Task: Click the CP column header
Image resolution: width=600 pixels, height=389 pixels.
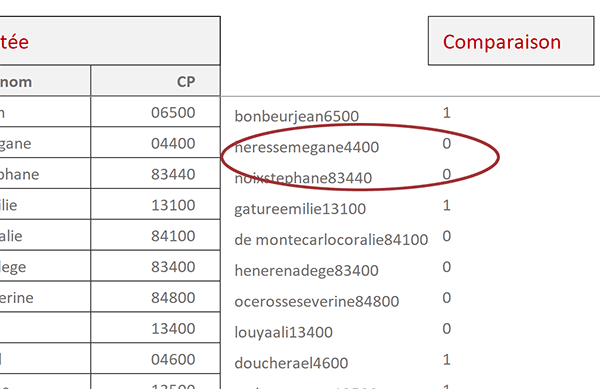Action: click(155, 81)
